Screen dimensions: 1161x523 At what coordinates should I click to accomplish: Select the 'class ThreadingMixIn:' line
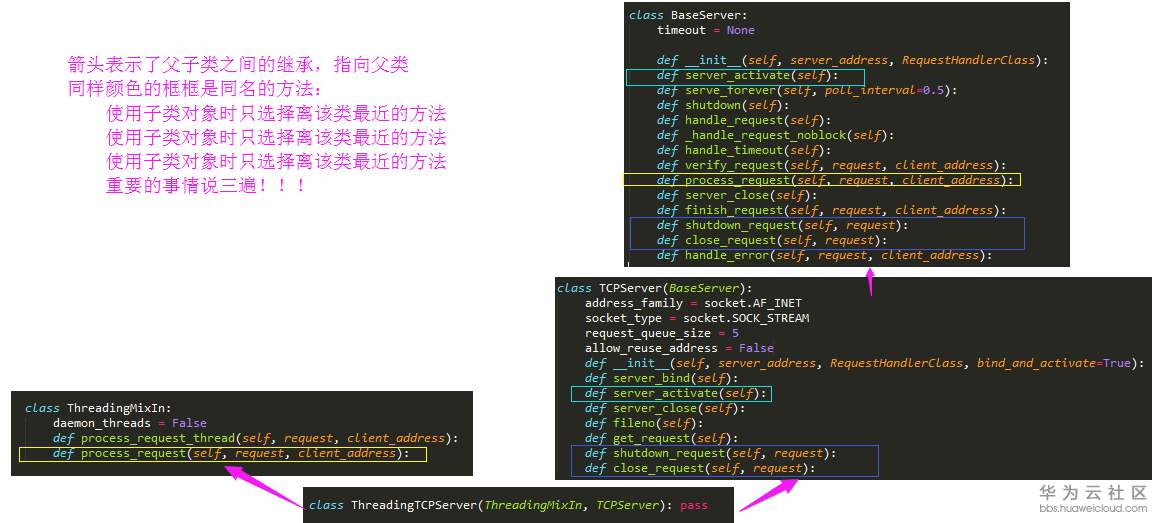(98, 408)
